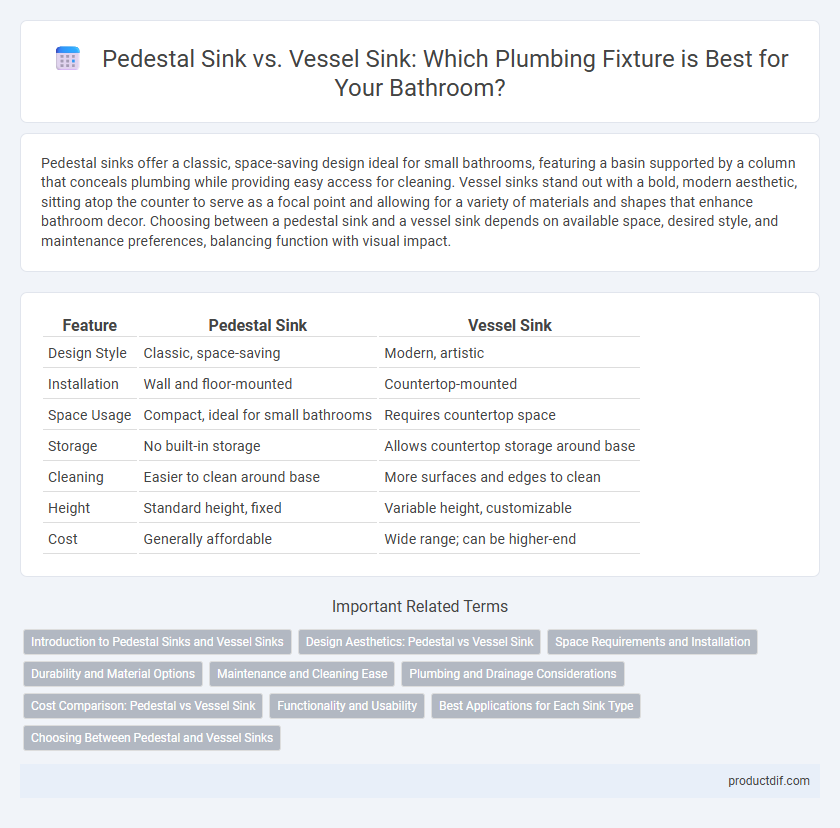The image size is (840, 828).
Task: Open Functionality and Usability tag
Action: tap(347, 706)
